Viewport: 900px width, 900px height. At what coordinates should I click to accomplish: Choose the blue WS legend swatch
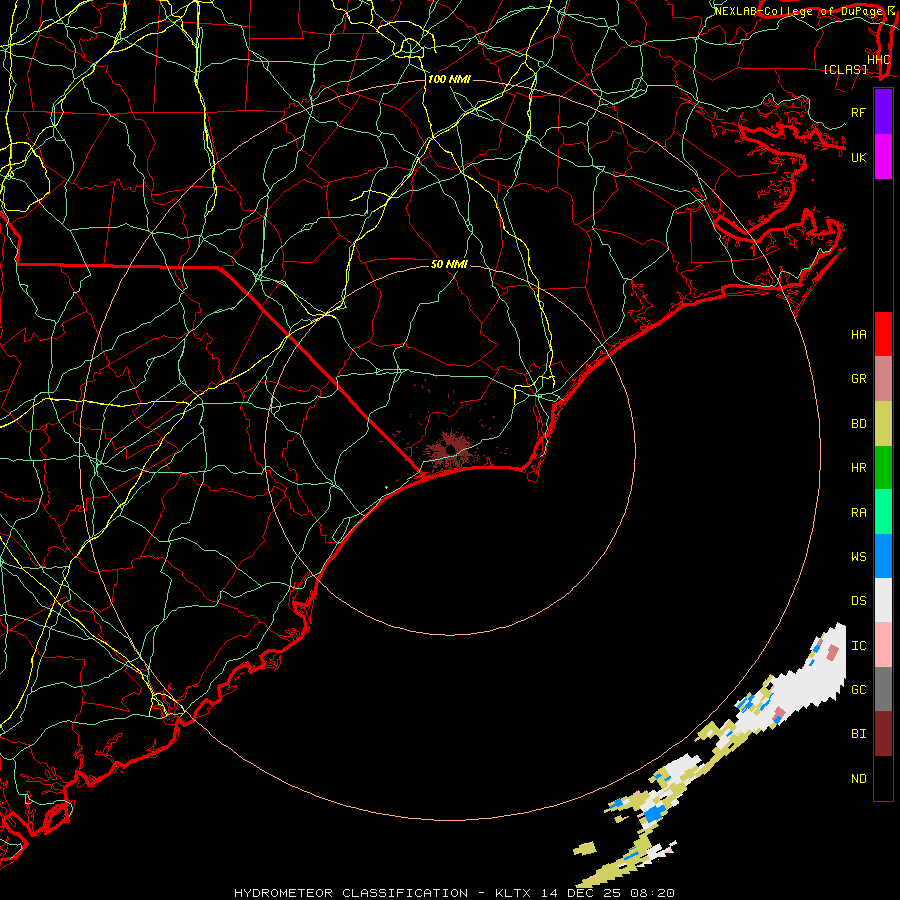click(x=883, y=556)
